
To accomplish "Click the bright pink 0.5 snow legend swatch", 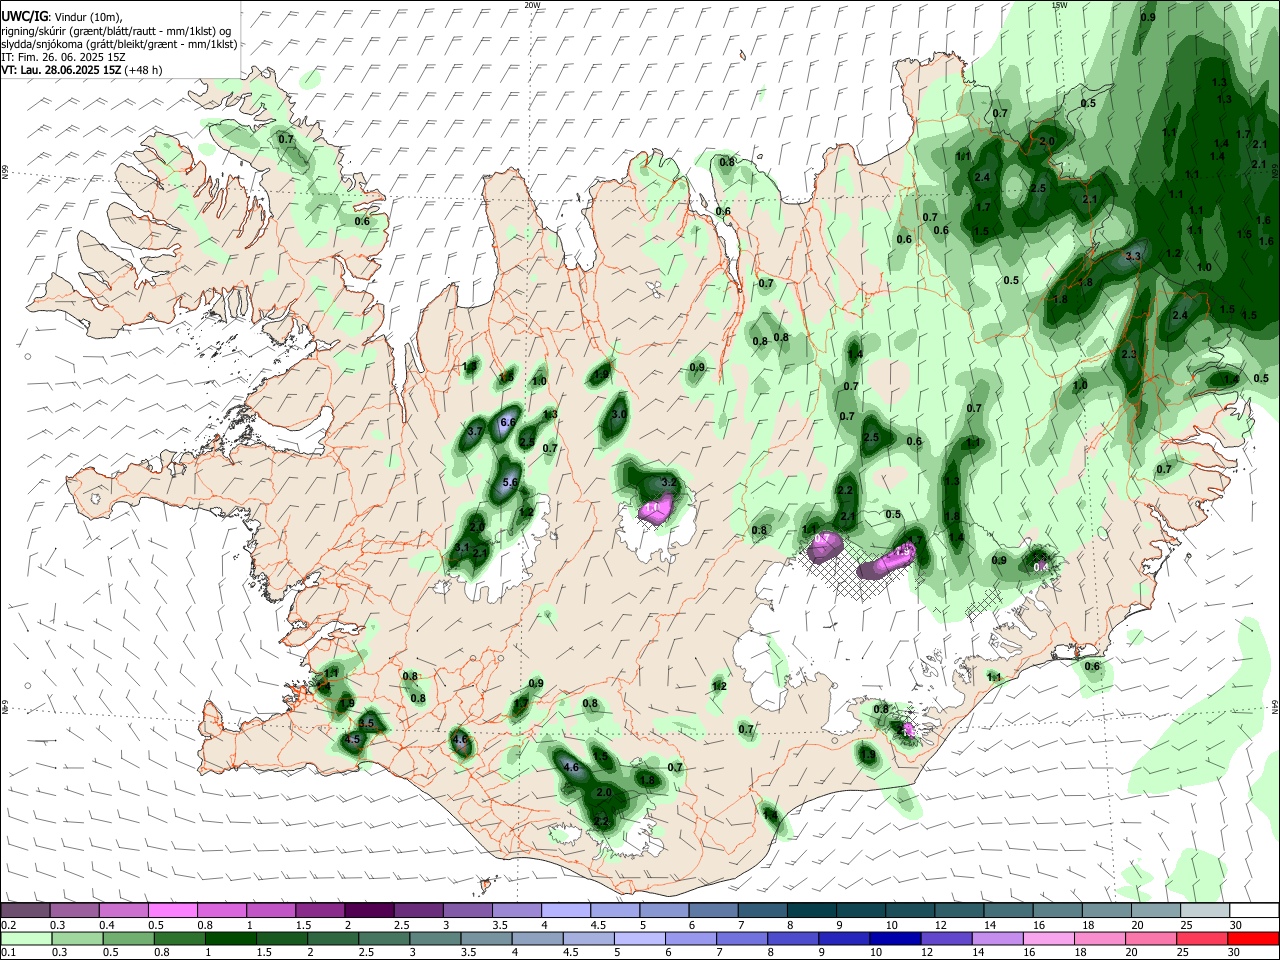I will [x=172, y=910].
